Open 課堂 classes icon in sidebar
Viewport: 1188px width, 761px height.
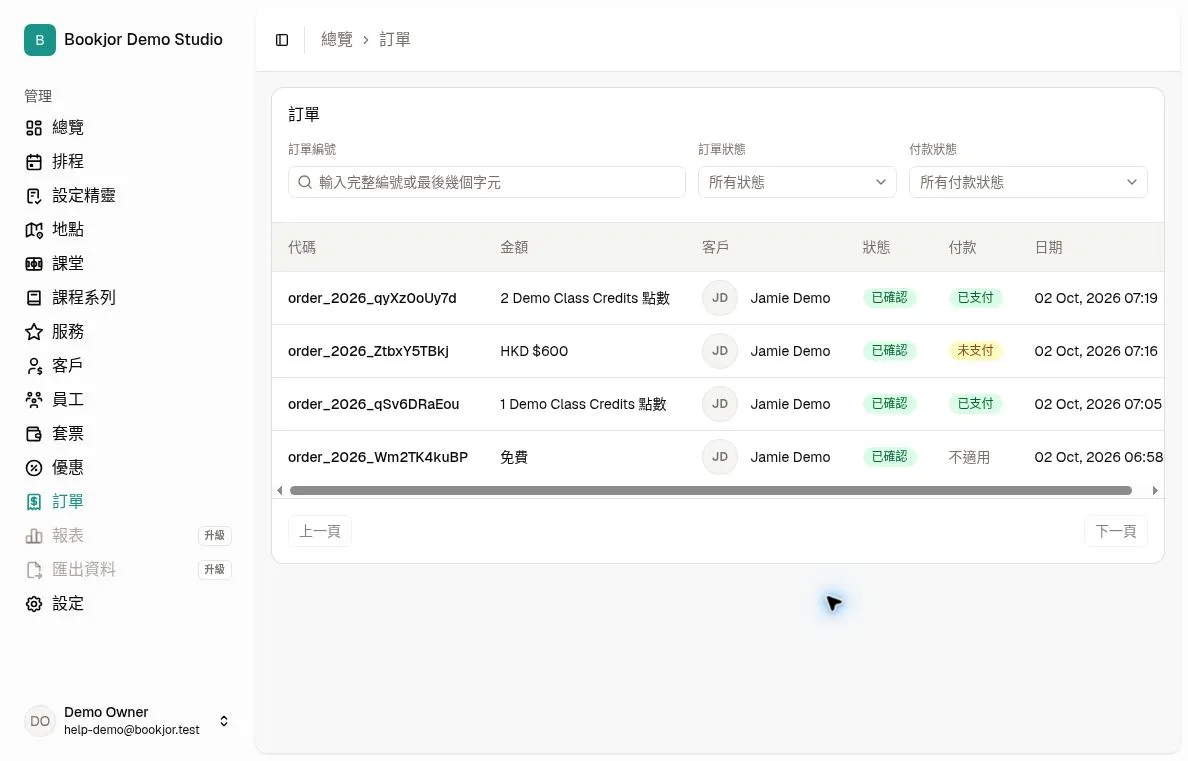coord(34,265)
